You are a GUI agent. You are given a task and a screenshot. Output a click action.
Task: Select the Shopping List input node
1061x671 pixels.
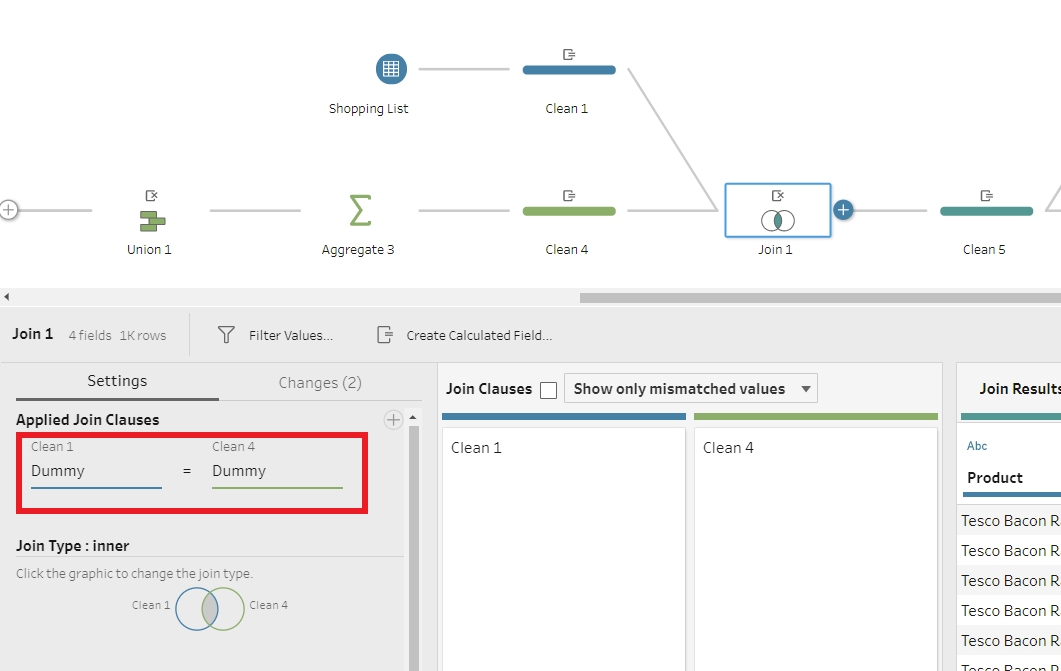[x=391, y=69]
